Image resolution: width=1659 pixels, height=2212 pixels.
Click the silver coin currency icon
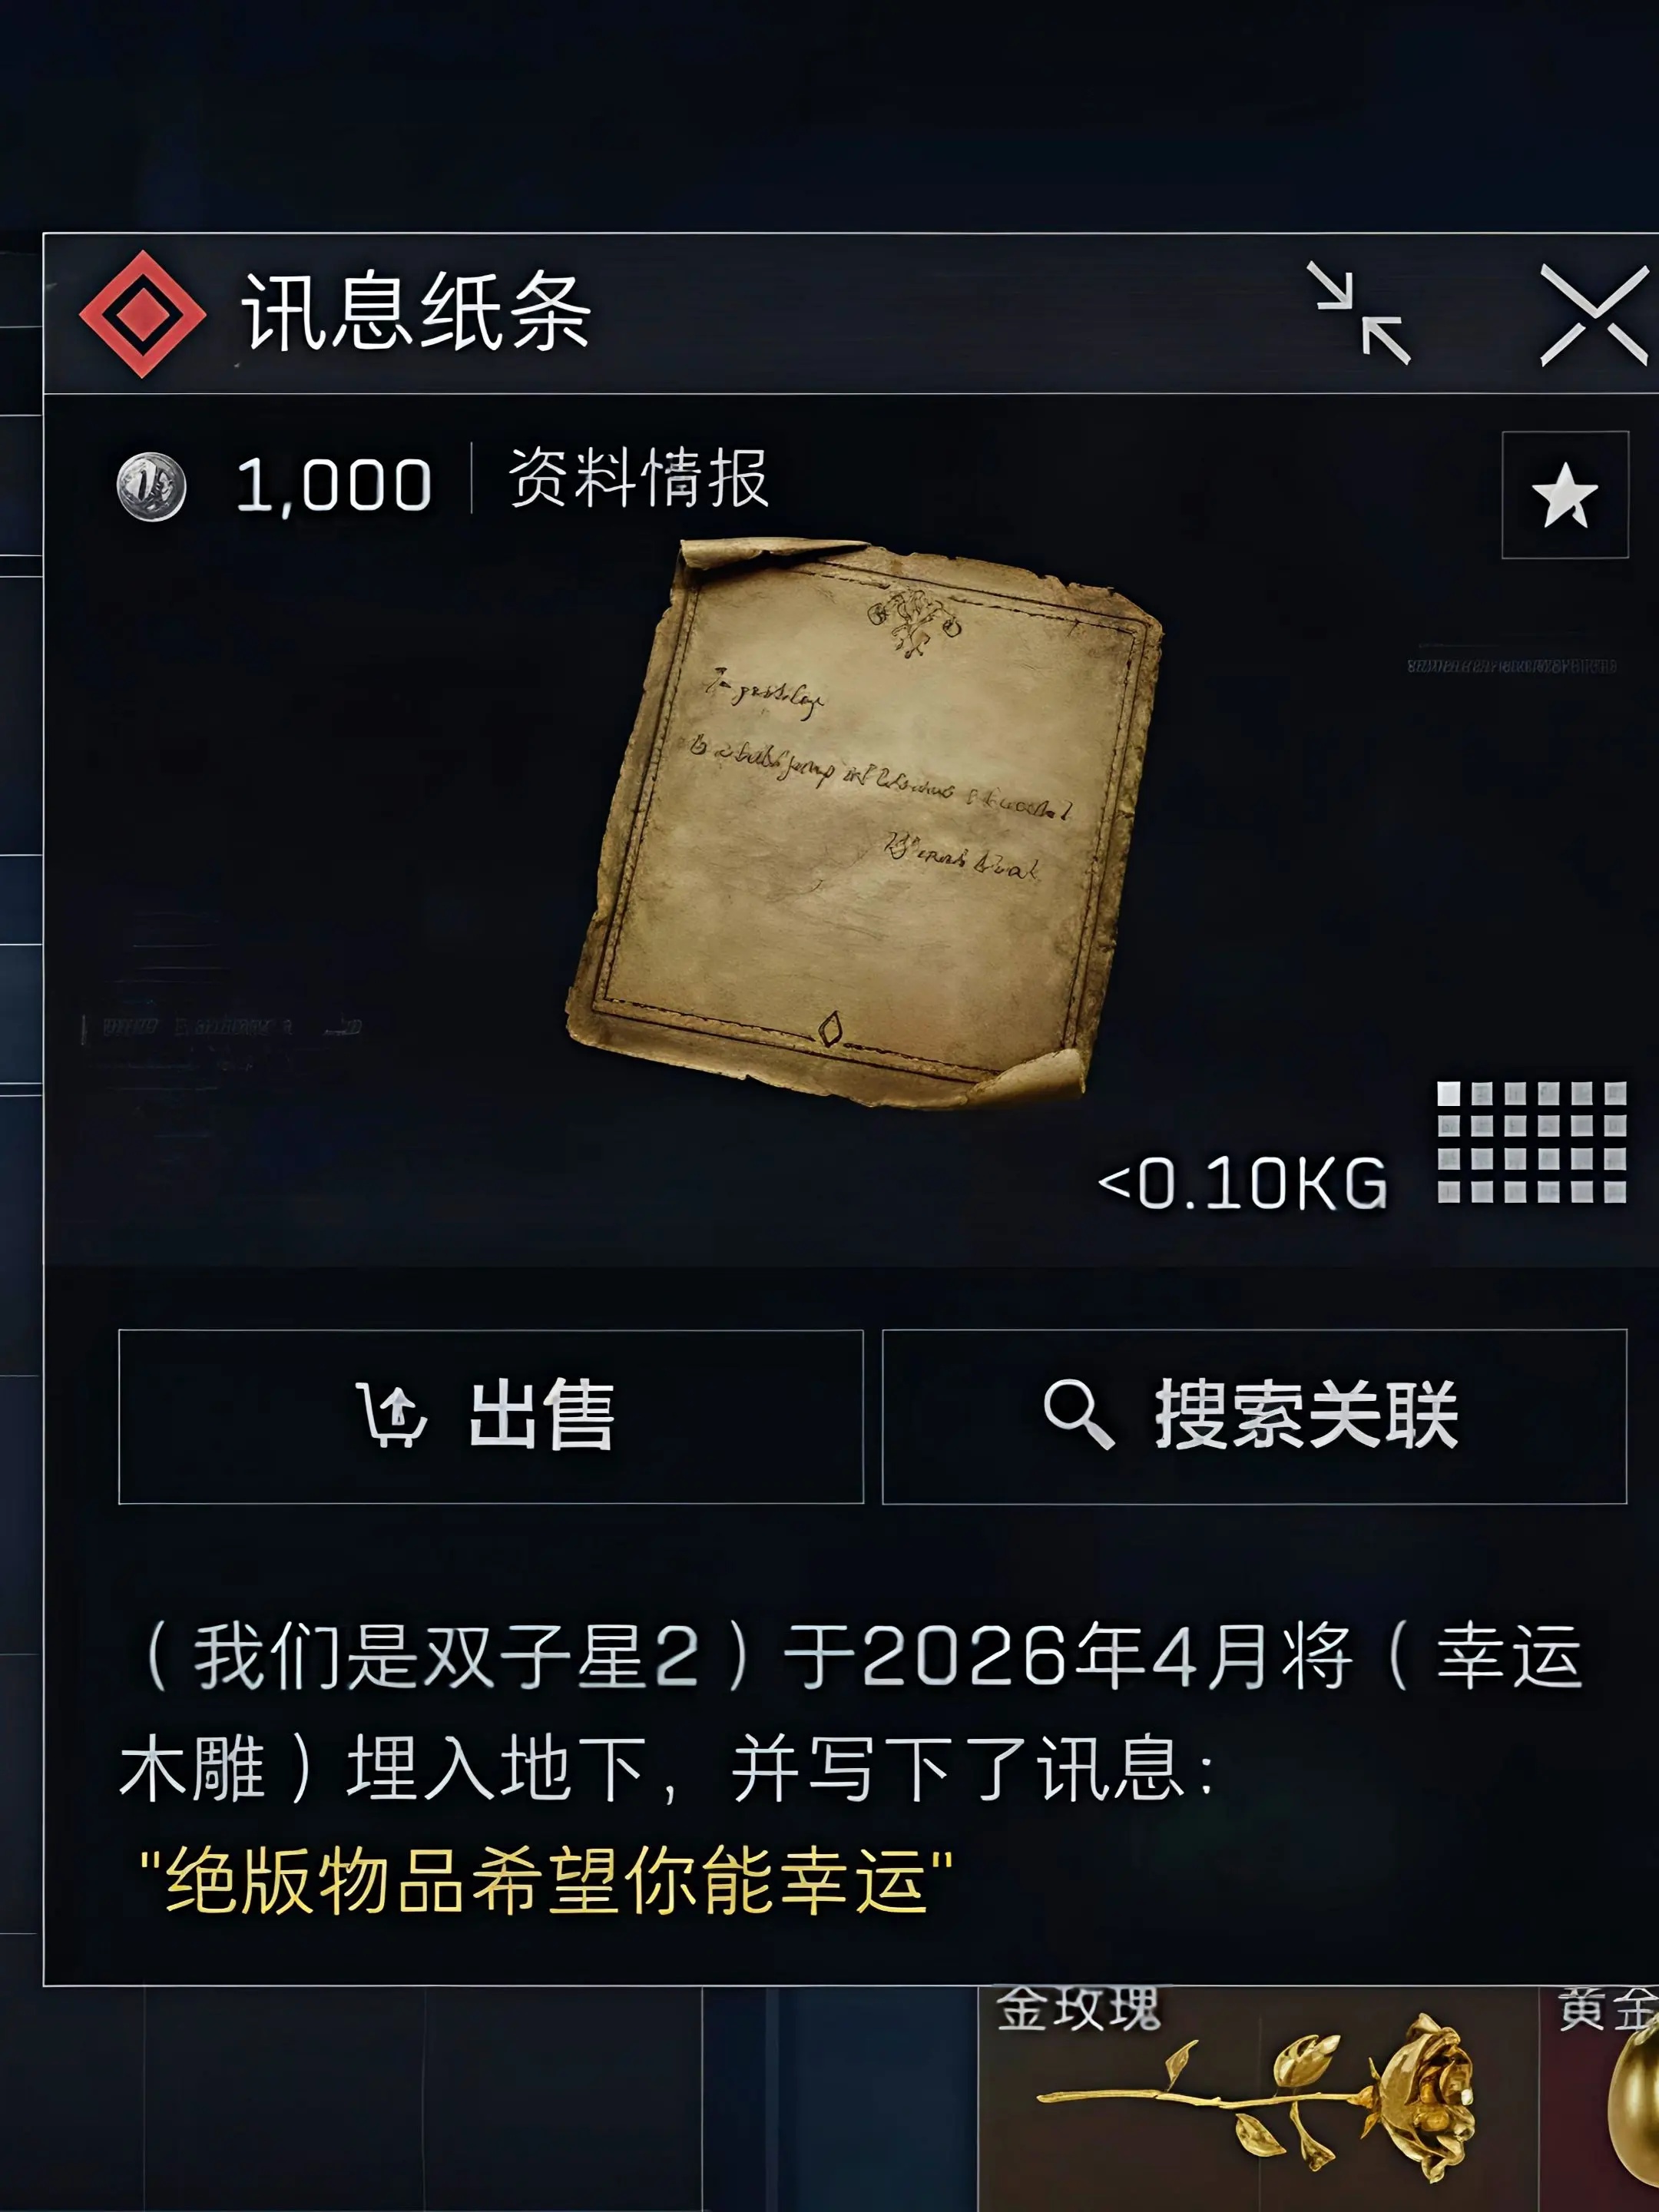pyautogui.click(x=152, y=487)
